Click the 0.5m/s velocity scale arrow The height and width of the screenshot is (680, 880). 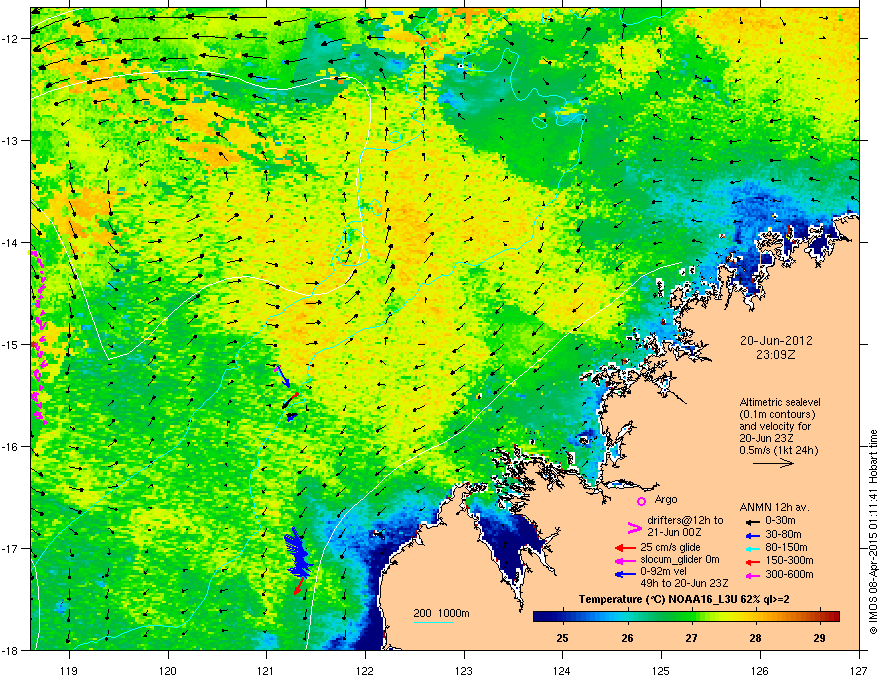(x=773, y=463)
